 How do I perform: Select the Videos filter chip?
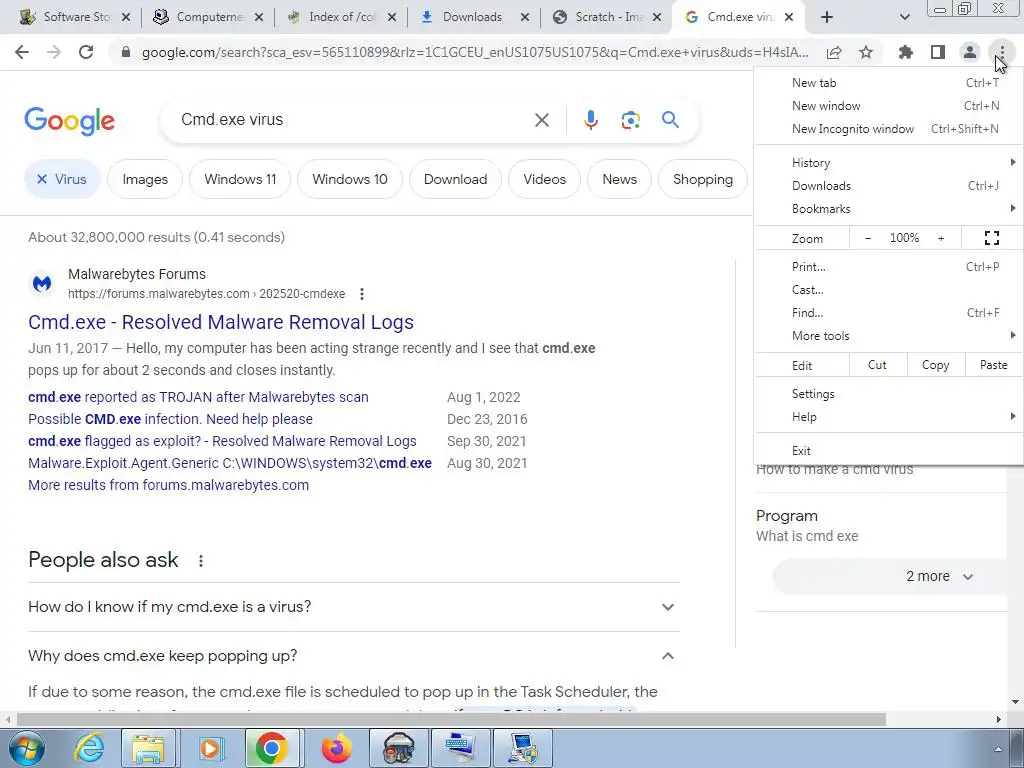coord(545,179)
